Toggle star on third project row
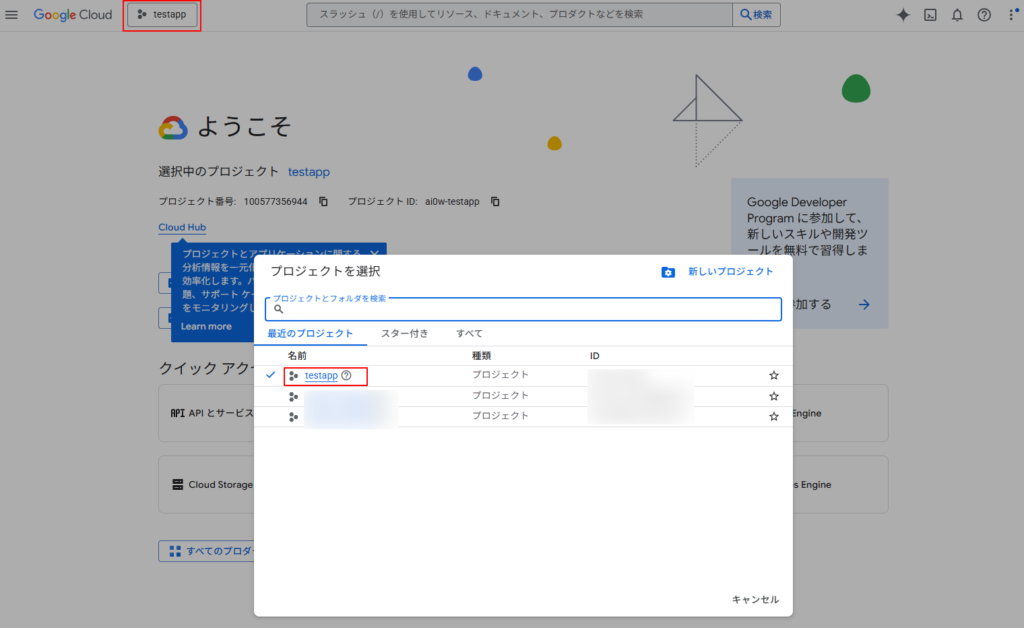Screen dimensions: 1024x628 click(x=773, y=416)
